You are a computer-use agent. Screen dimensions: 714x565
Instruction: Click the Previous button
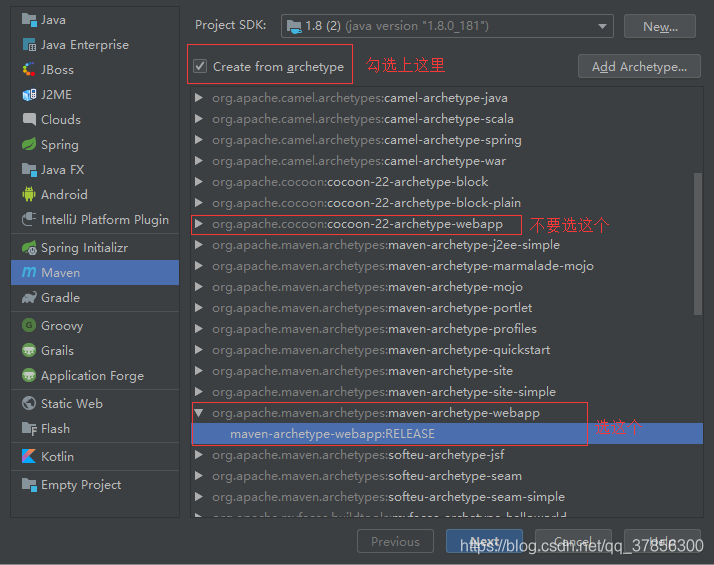[395, 541]
